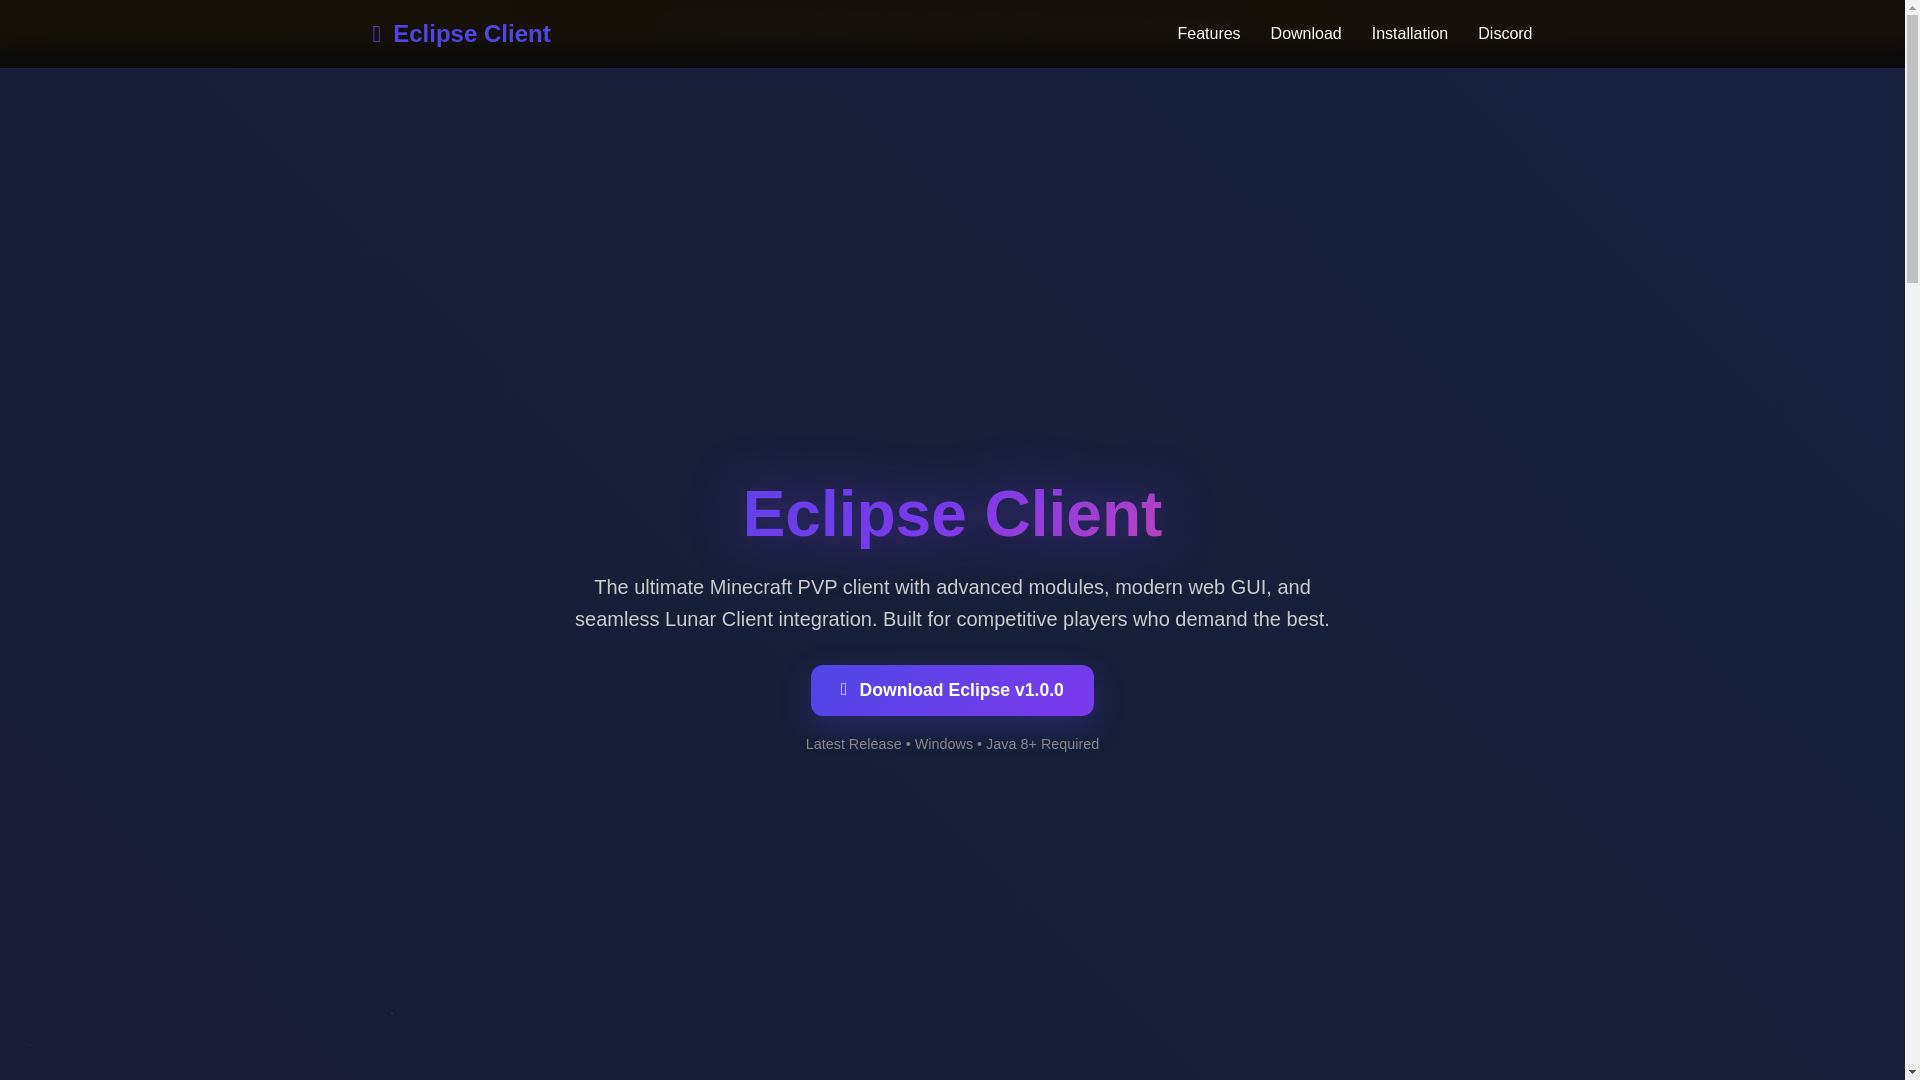Click the Eclipse Client logo icon in navbar
Image resolution: width=1920 pixels, height=1080 pixels.
point(377,34)
